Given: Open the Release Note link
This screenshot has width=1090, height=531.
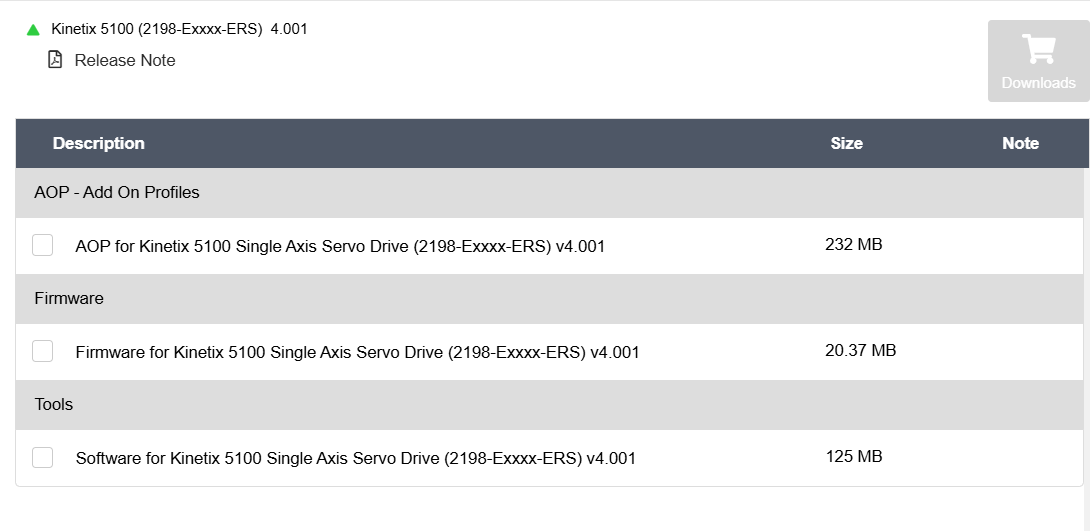Looking at the screenshot, I should [125, 60].
